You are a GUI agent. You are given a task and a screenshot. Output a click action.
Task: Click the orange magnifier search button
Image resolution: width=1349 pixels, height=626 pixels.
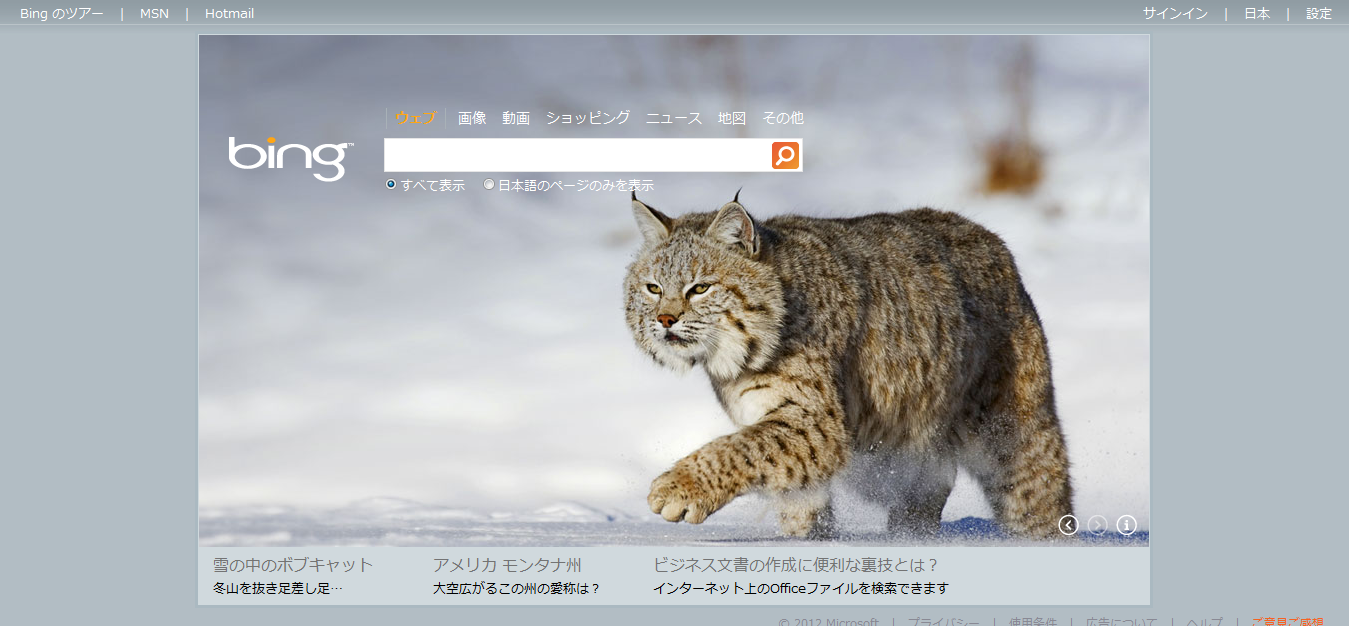(785, 155)
